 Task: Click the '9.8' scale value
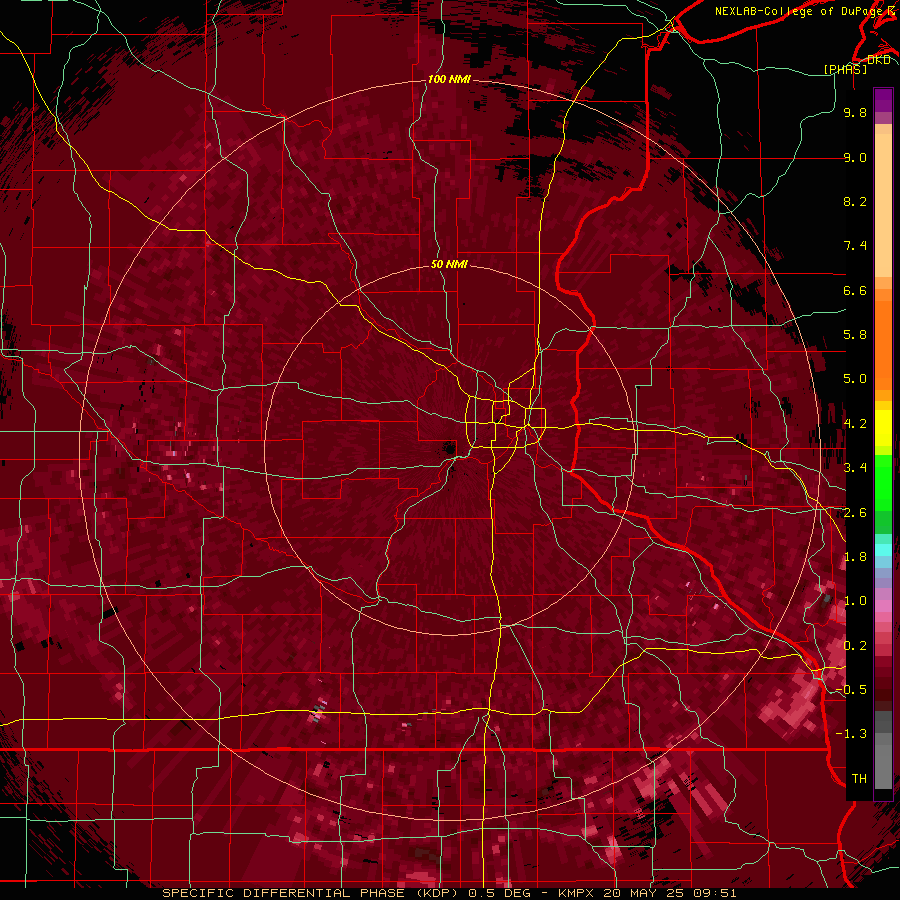(855, 112)
